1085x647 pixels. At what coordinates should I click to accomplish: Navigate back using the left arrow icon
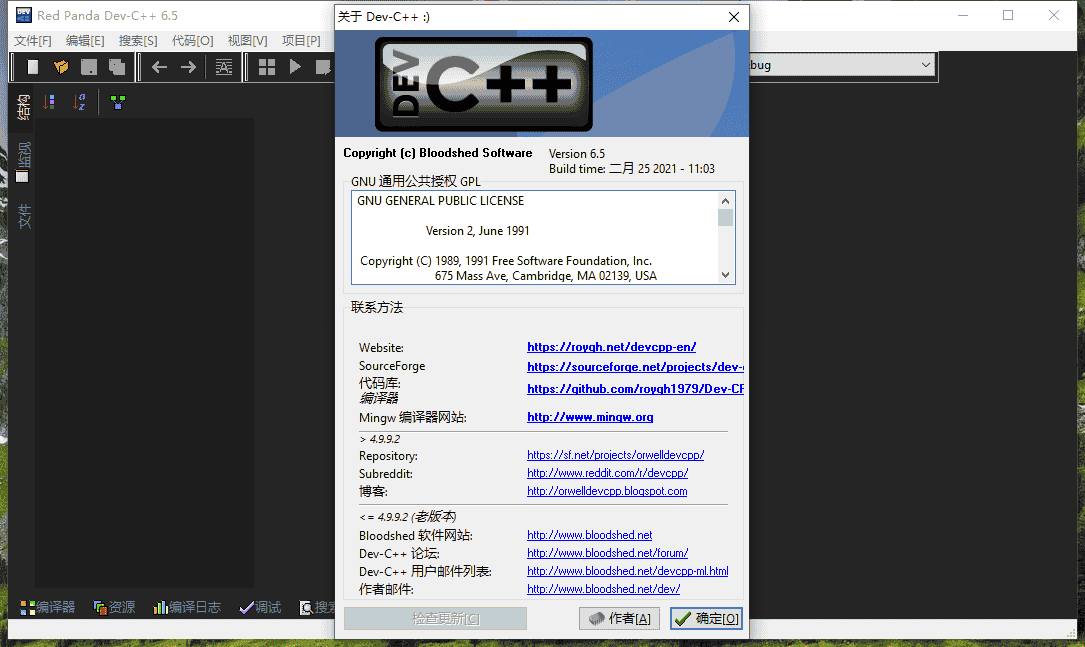(159, 67)
